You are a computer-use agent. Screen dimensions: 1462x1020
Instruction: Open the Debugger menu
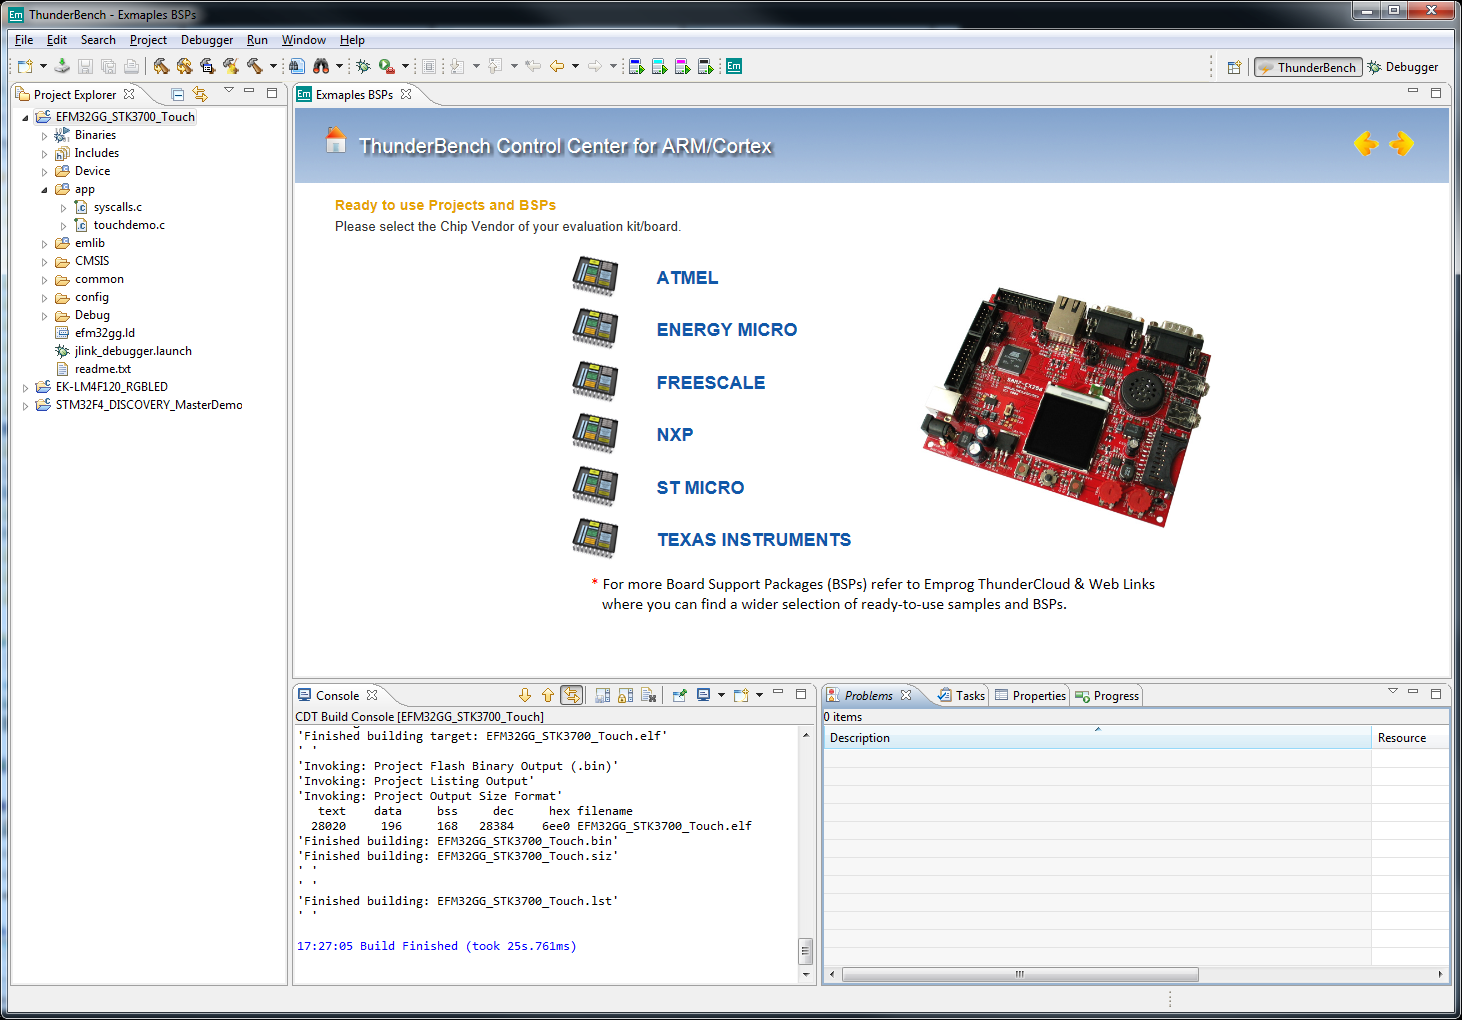[x=207, y=40]
